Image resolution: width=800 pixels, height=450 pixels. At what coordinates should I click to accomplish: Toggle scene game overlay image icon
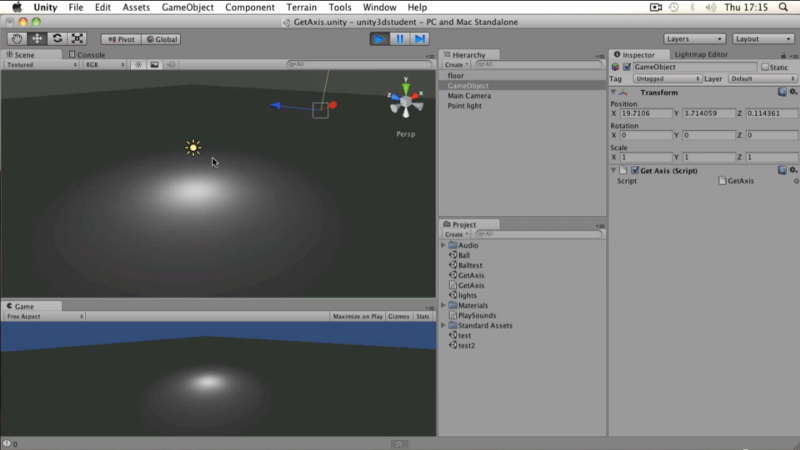tap(154, 65)
